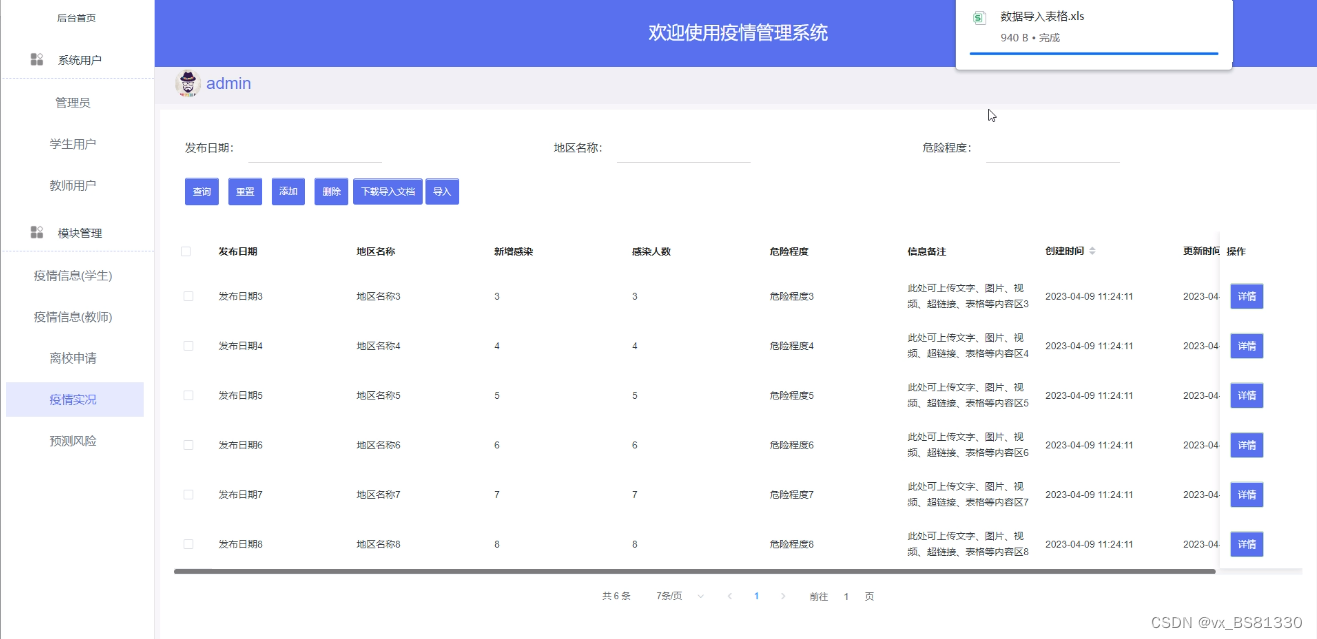Click cell 地区名称3
The height and width of the screenshot is (639, 1317).
pos(379,296)
